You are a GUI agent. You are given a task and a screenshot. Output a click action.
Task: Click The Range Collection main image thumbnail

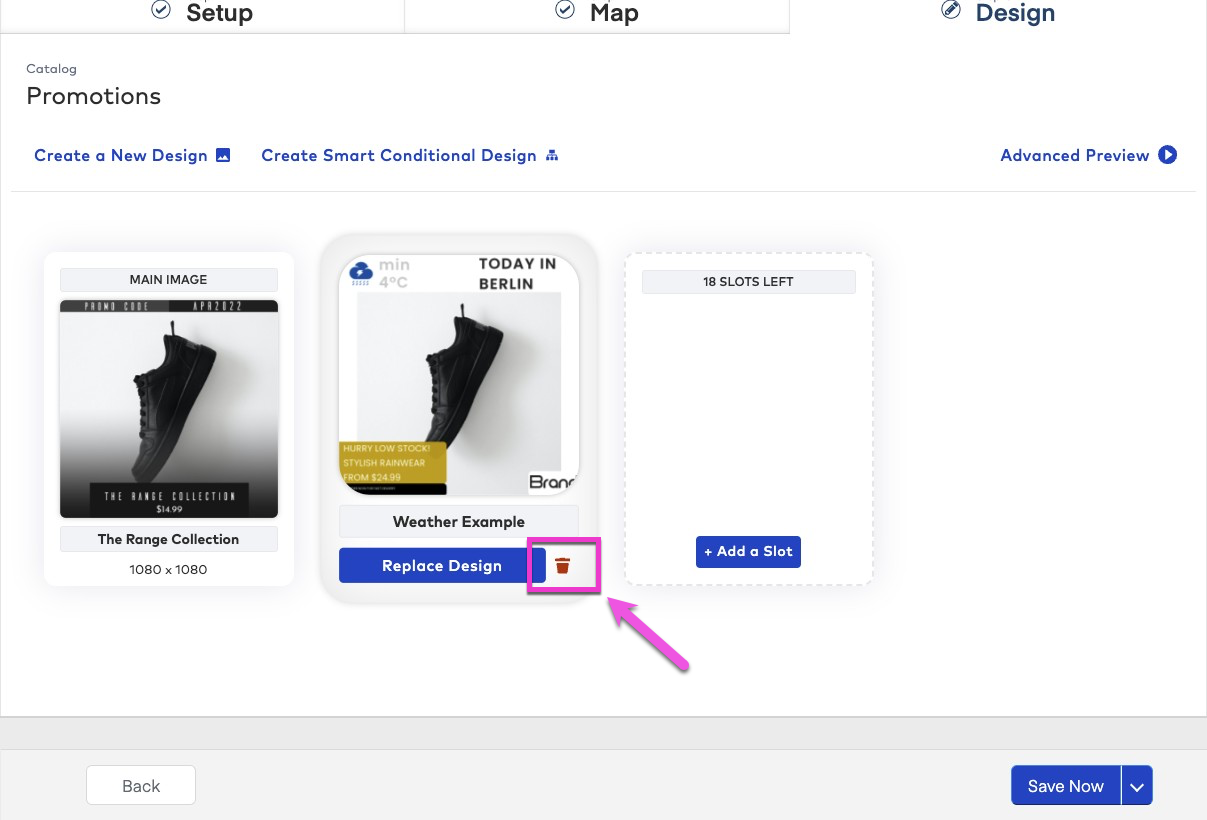[168, 409]
